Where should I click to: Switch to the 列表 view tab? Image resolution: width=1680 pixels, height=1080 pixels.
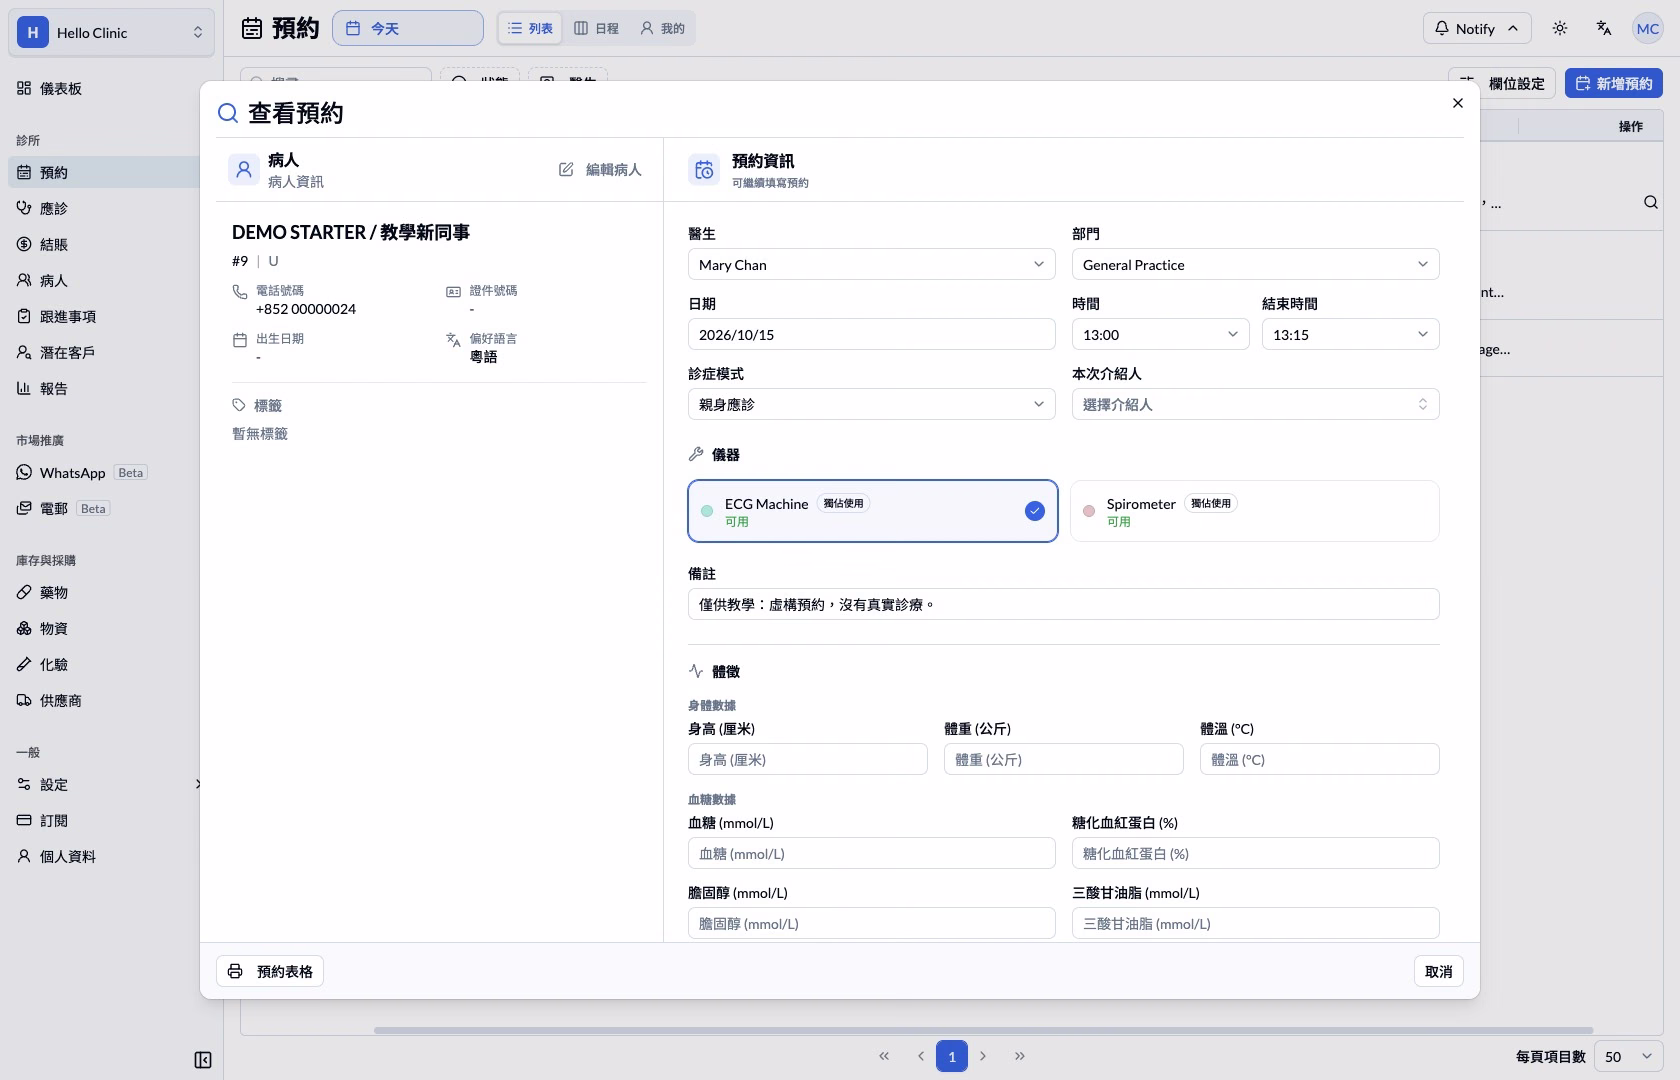(530, 28)
